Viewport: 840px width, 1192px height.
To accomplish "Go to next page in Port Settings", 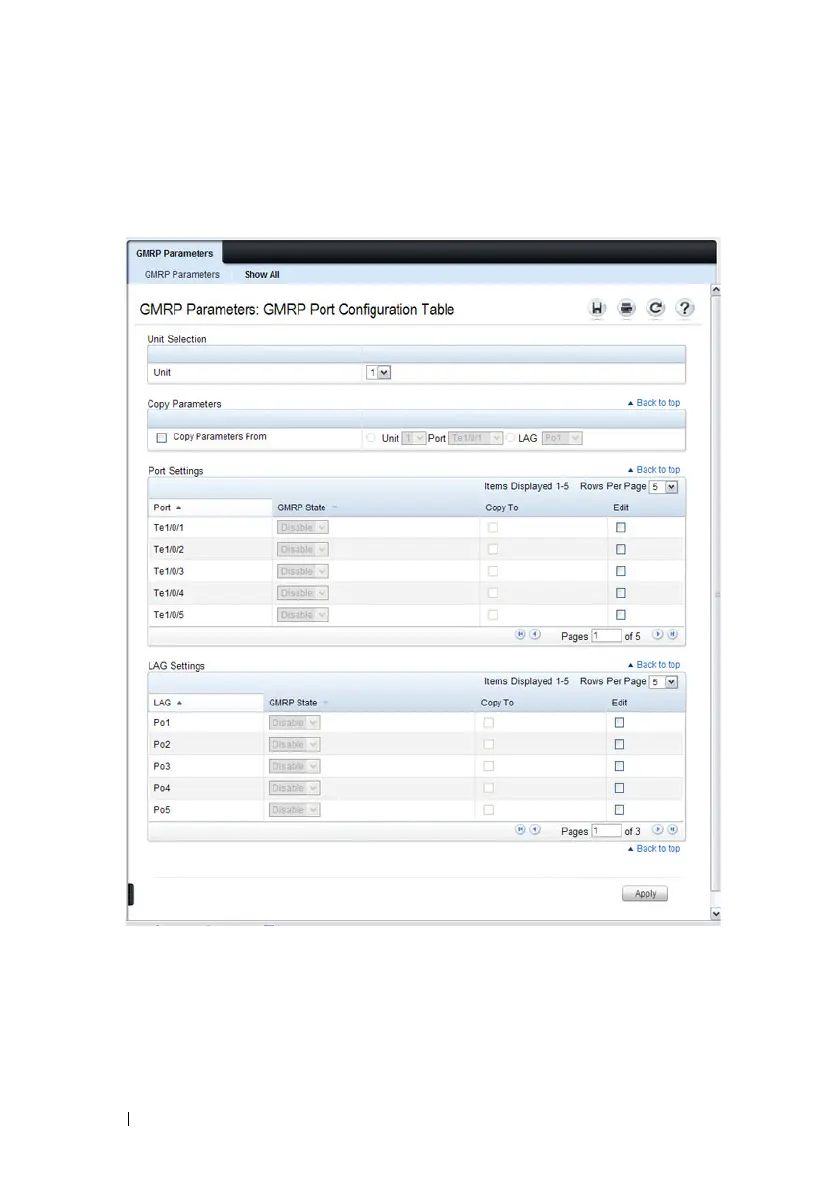I will pyautogui.click(x=658, y=634).
